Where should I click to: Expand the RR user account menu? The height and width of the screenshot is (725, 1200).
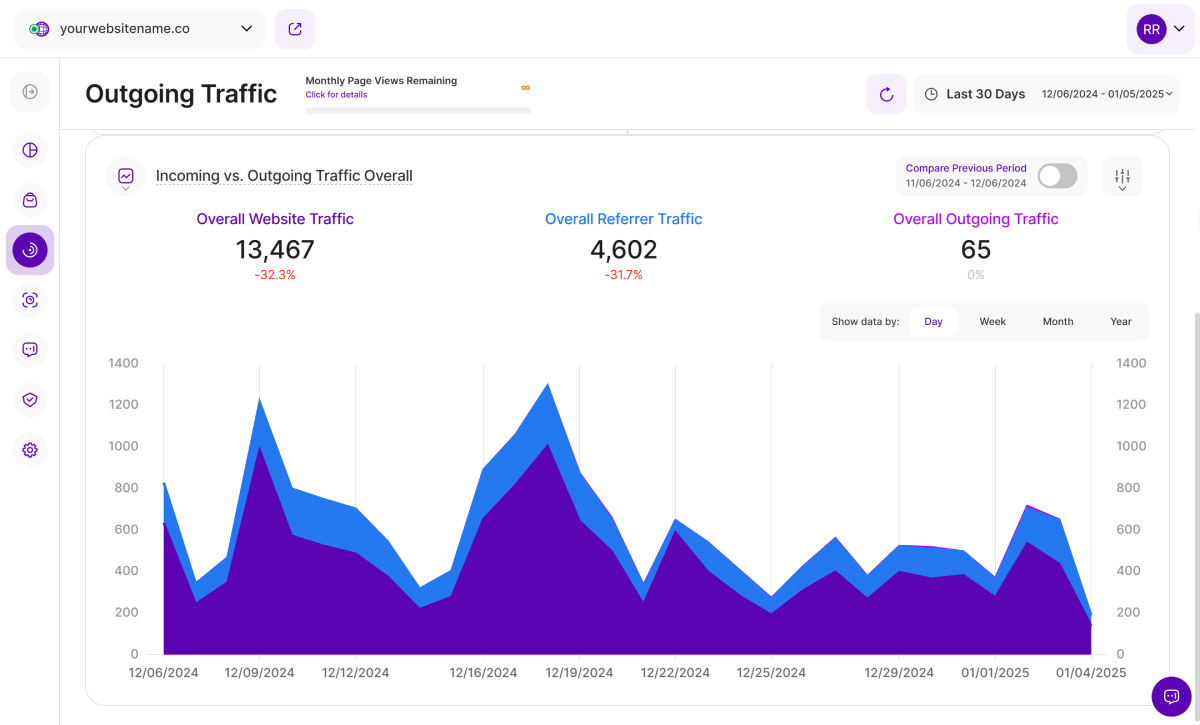(1160, 29)
